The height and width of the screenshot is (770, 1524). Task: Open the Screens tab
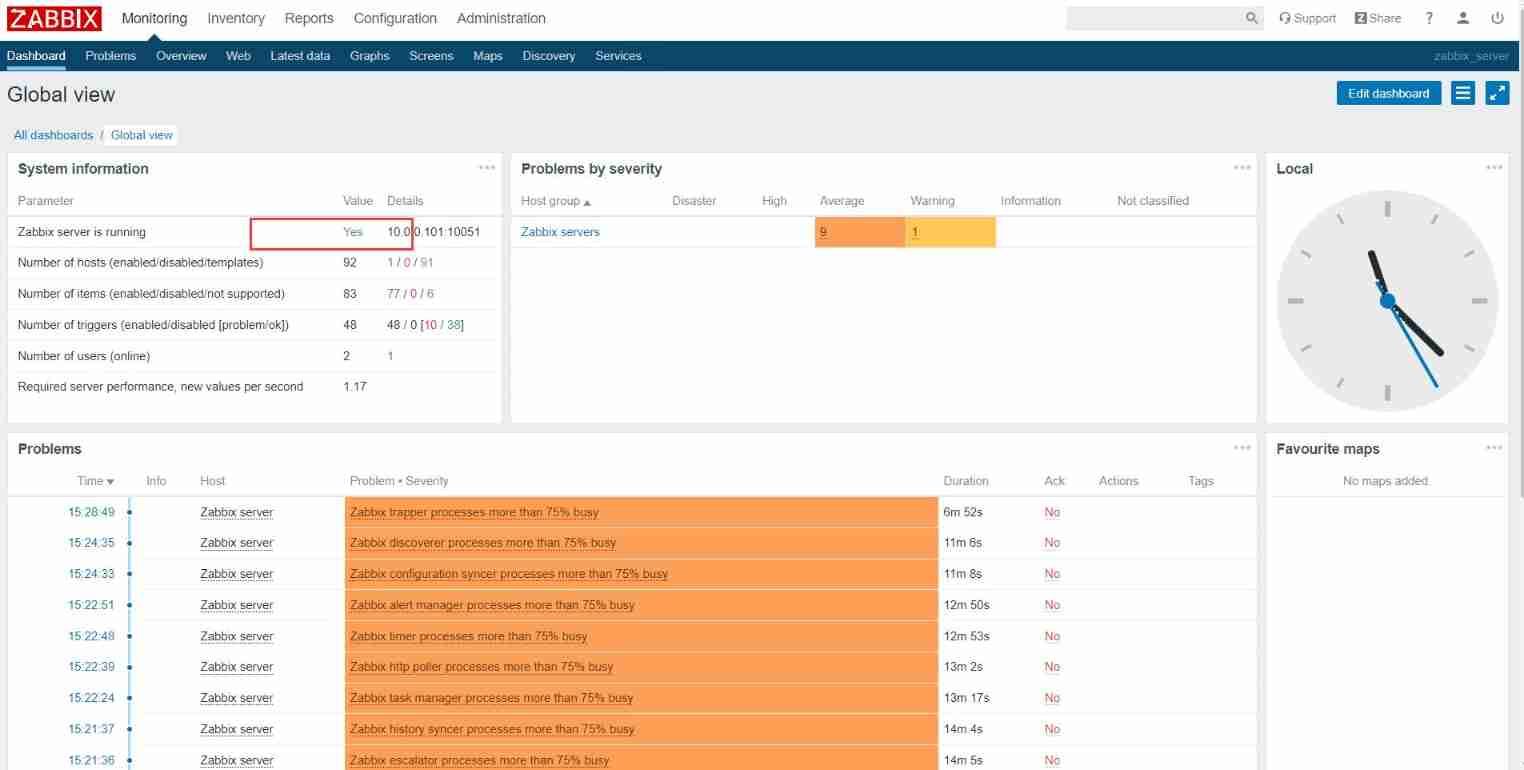[431, 56]
